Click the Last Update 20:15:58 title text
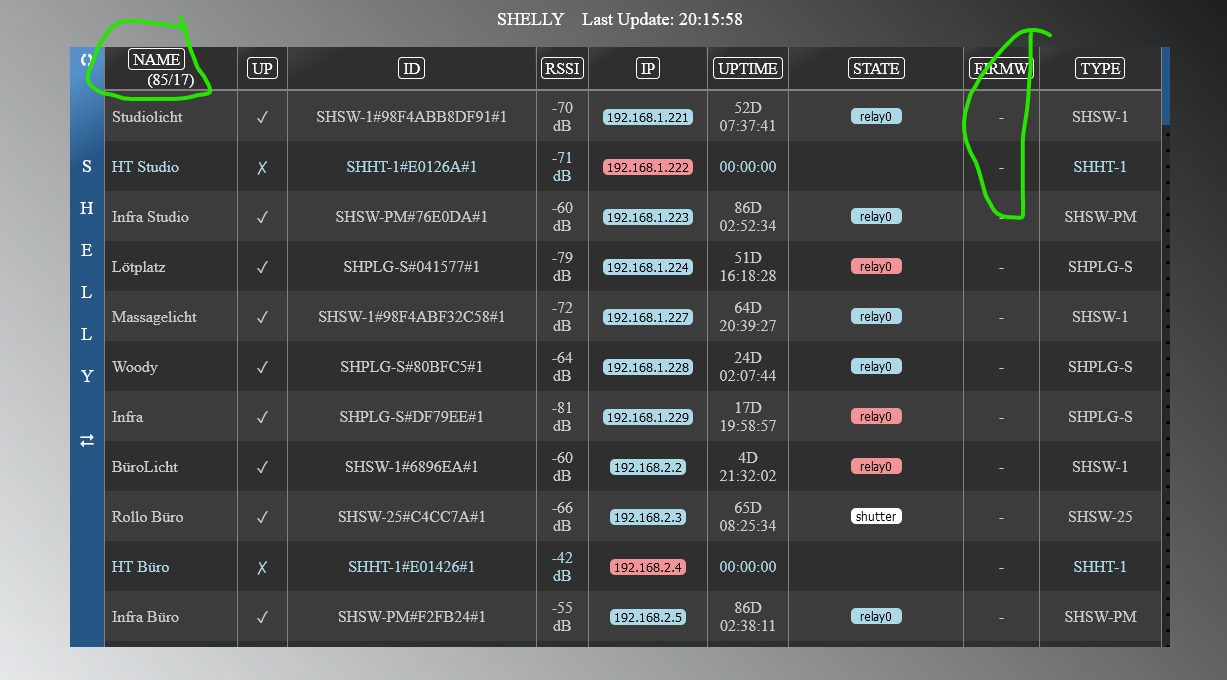This screenshot has width=1227, height=680. (x=662, y=19)
